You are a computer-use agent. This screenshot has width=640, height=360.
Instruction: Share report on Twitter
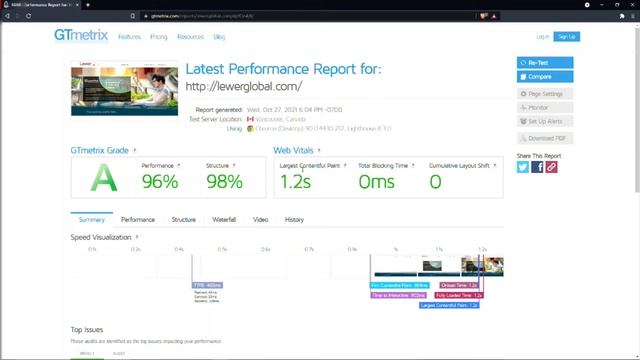coord(522,167)
